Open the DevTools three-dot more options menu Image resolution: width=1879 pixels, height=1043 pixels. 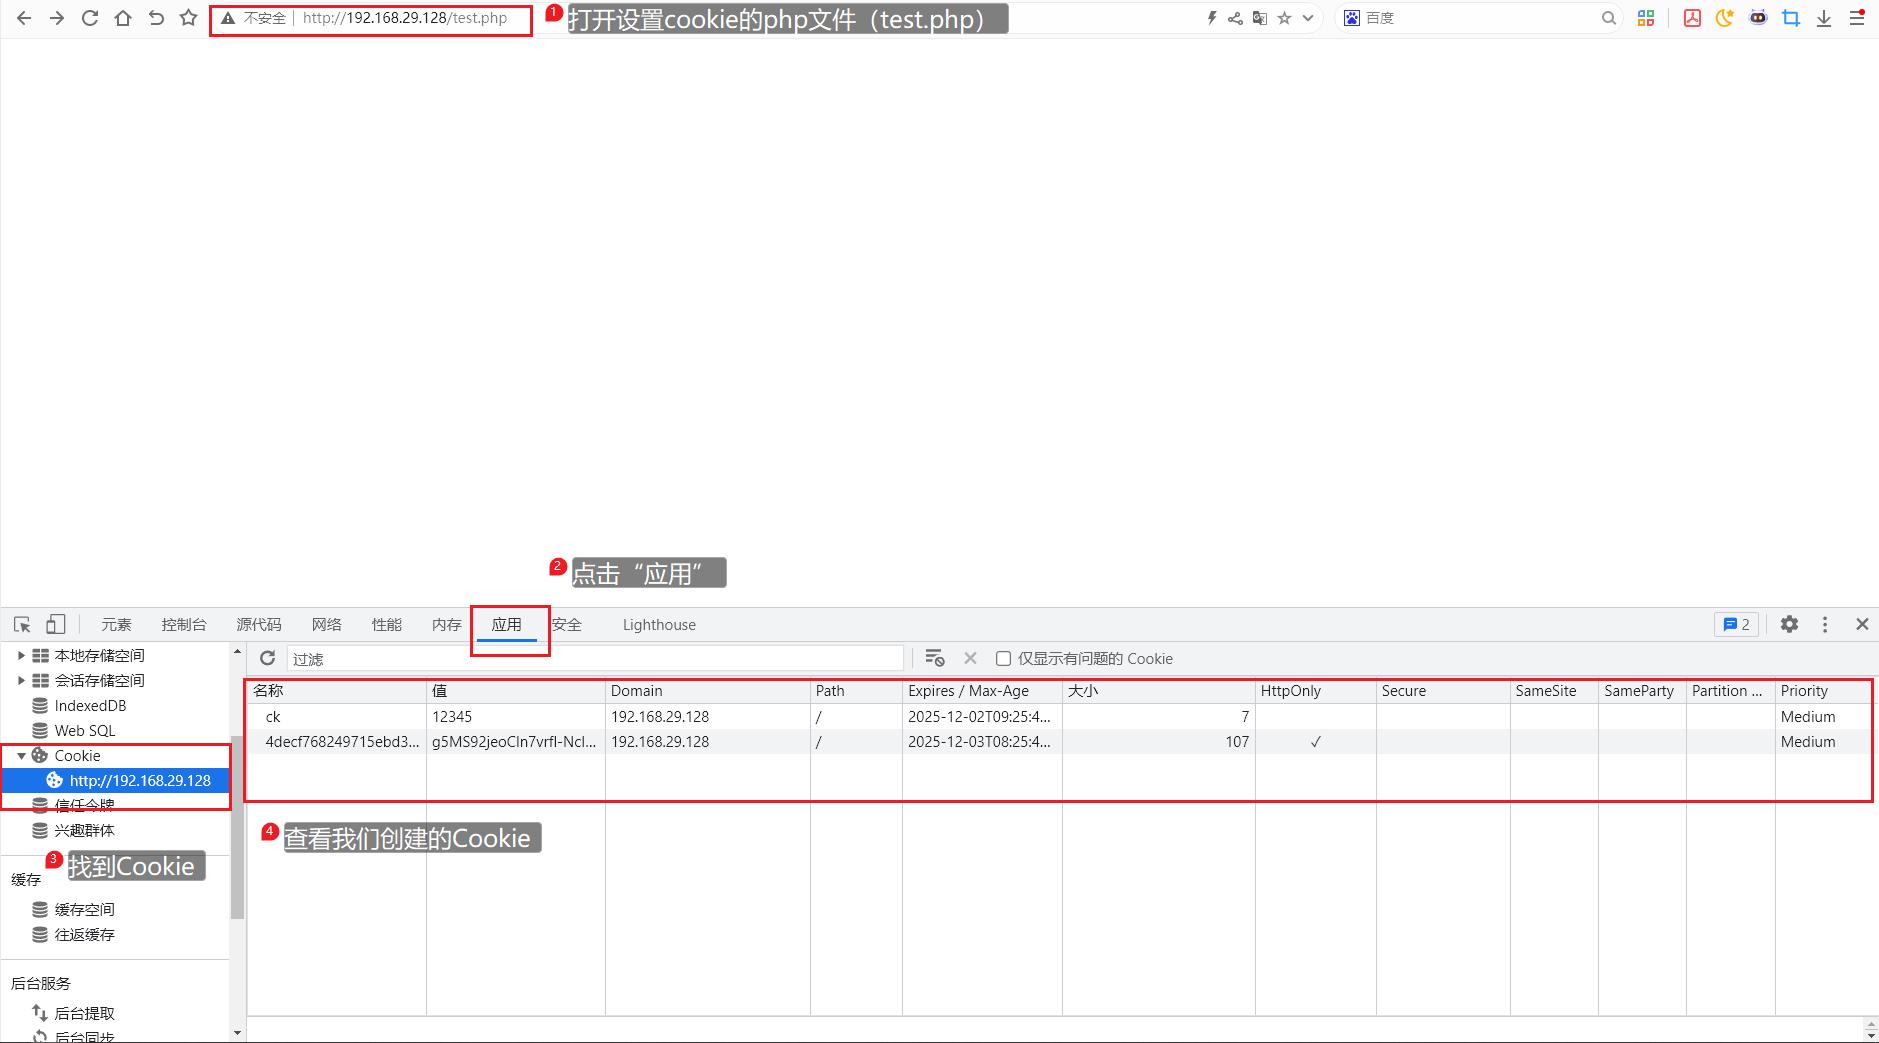[1825, 624]
